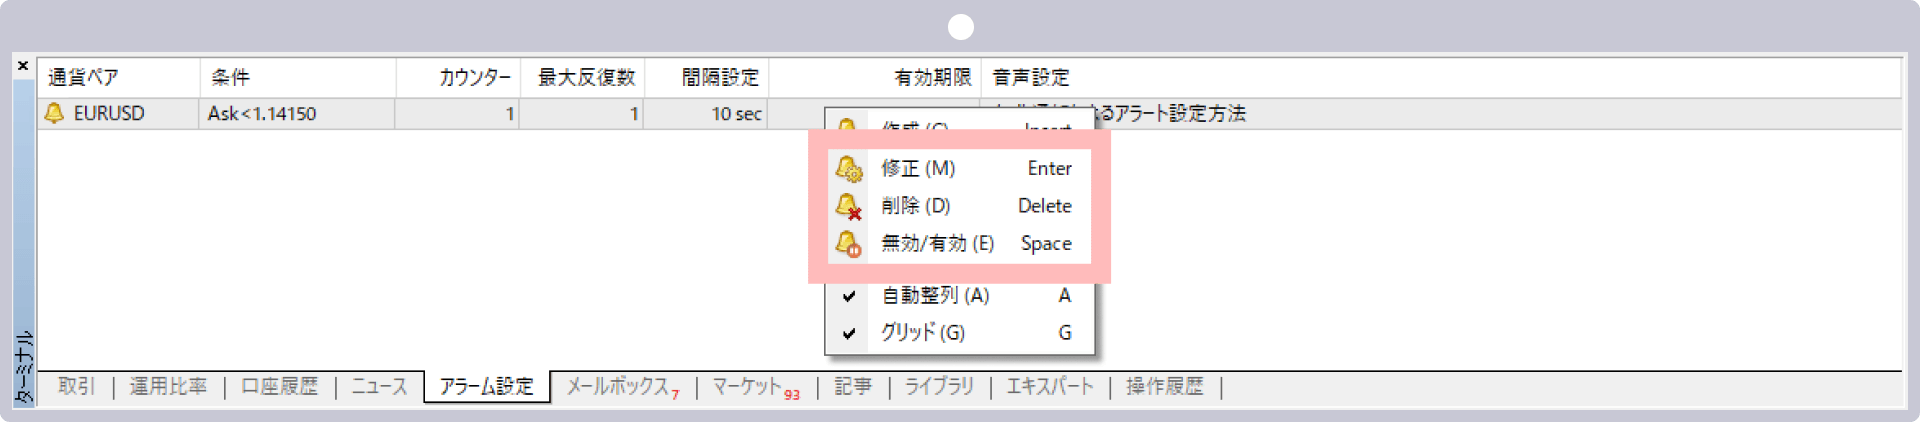1920x422 pixels.
Task: Open the 口座履歴 tab
Action: click(x=279, y=387)
